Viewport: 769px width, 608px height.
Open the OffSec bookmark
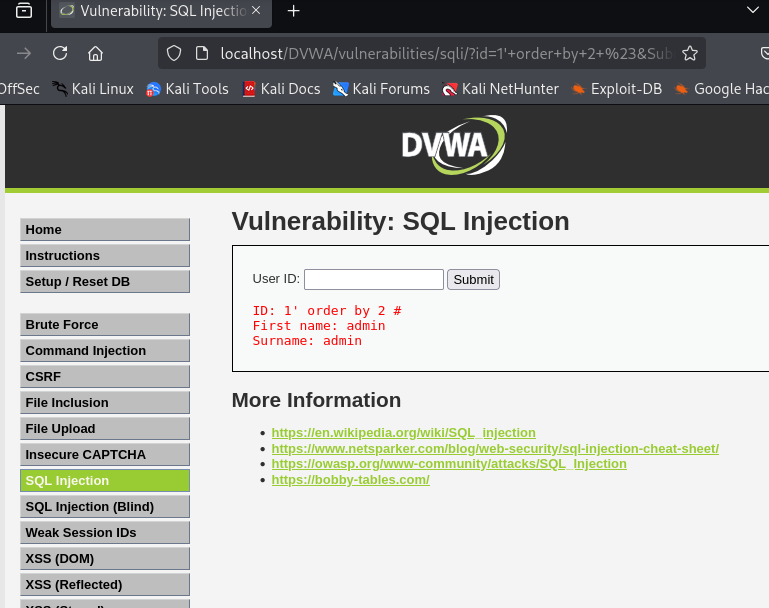click(20, 89)
